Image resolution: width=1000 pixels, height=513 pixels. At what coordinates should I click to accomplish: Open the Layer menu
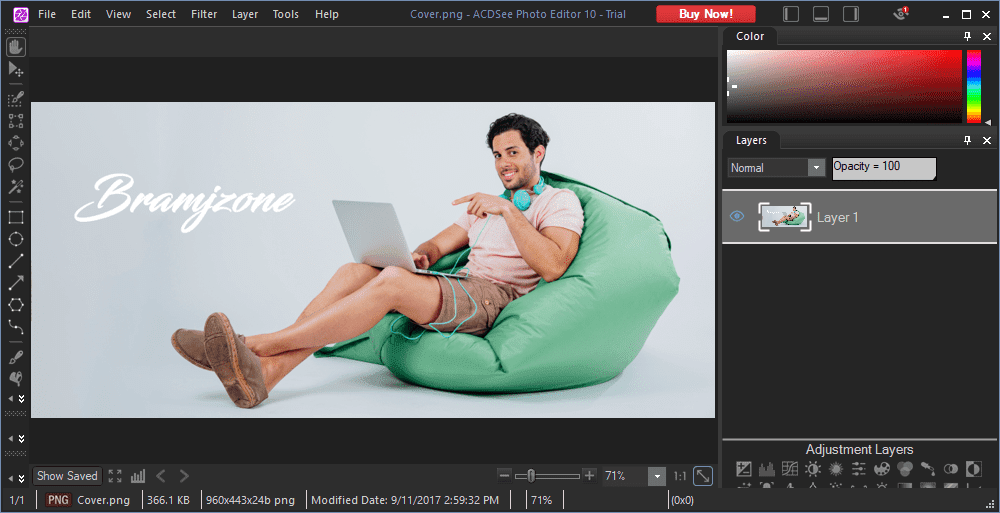click(x=245, y=14)
